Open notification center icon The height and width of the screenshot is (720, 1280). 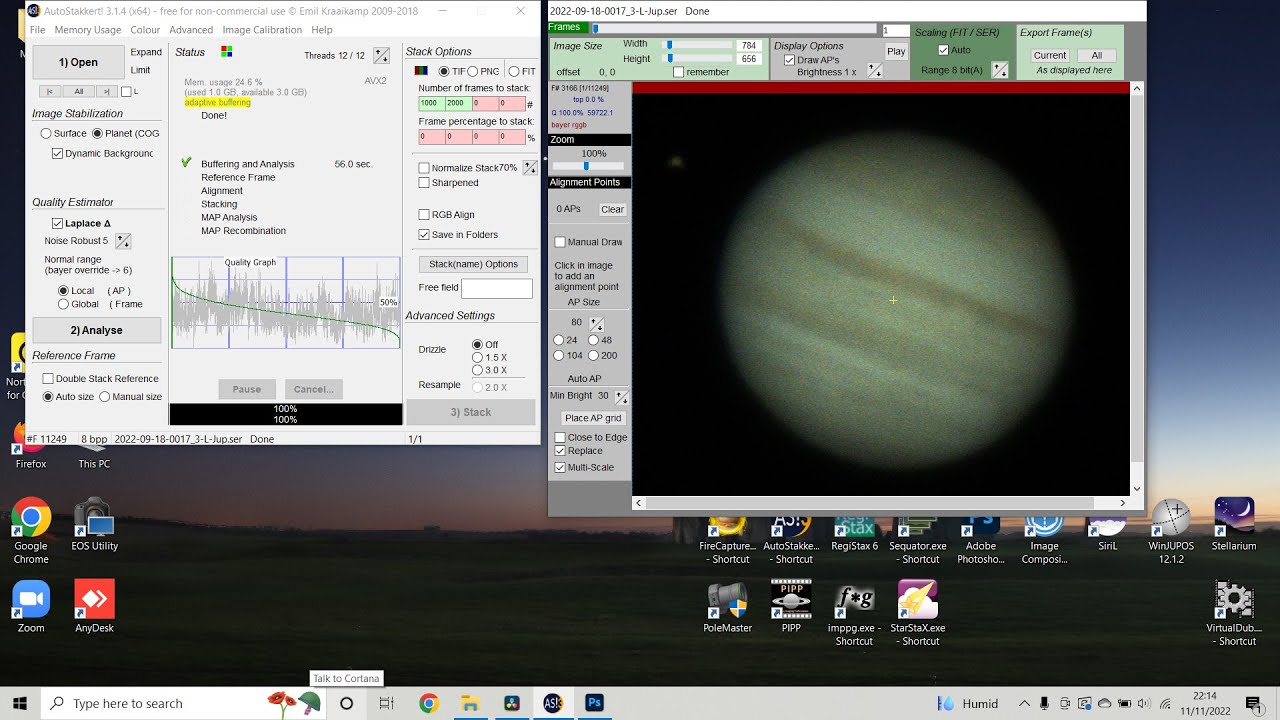[x=1252, y=703]
